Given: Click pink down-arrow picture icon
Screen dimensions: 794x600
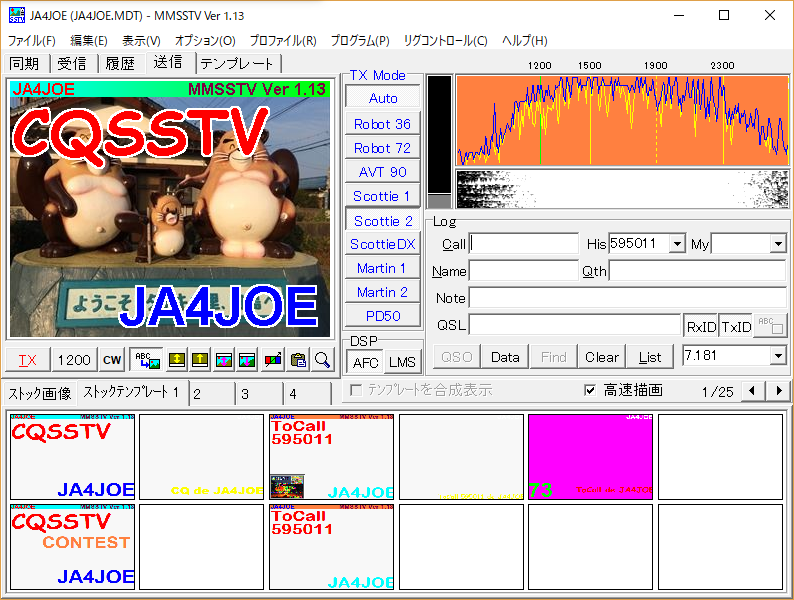Looking at the screenshot, I should [247, 360].
